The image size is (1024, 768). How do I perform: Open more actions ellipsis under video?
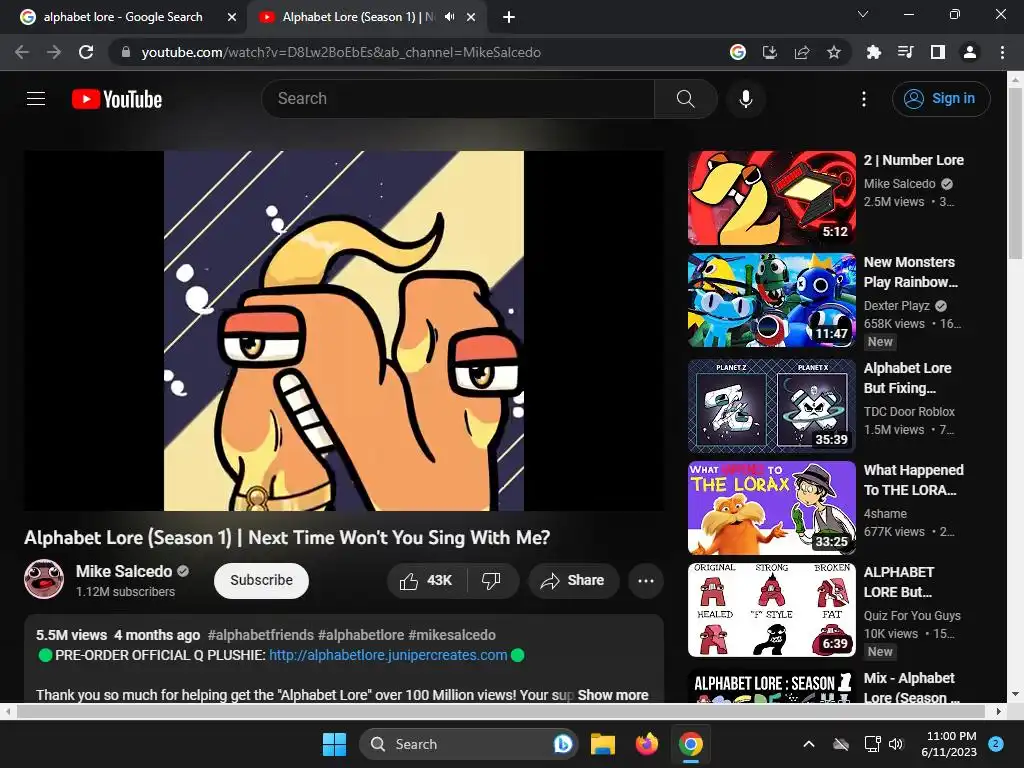pyautogui.click(x=645, y=581)
